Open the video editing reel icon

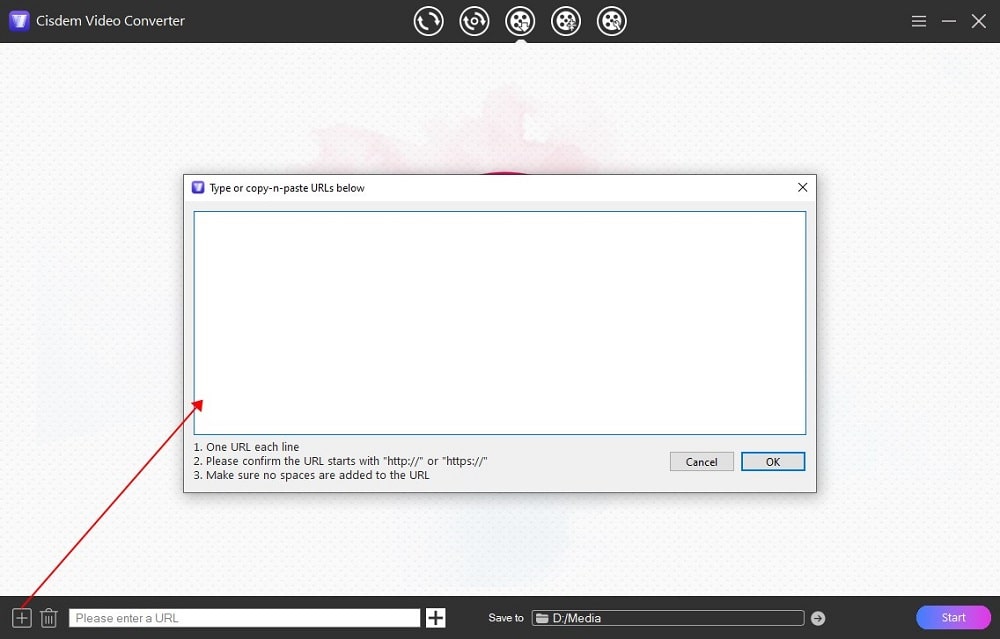point(566,20)
